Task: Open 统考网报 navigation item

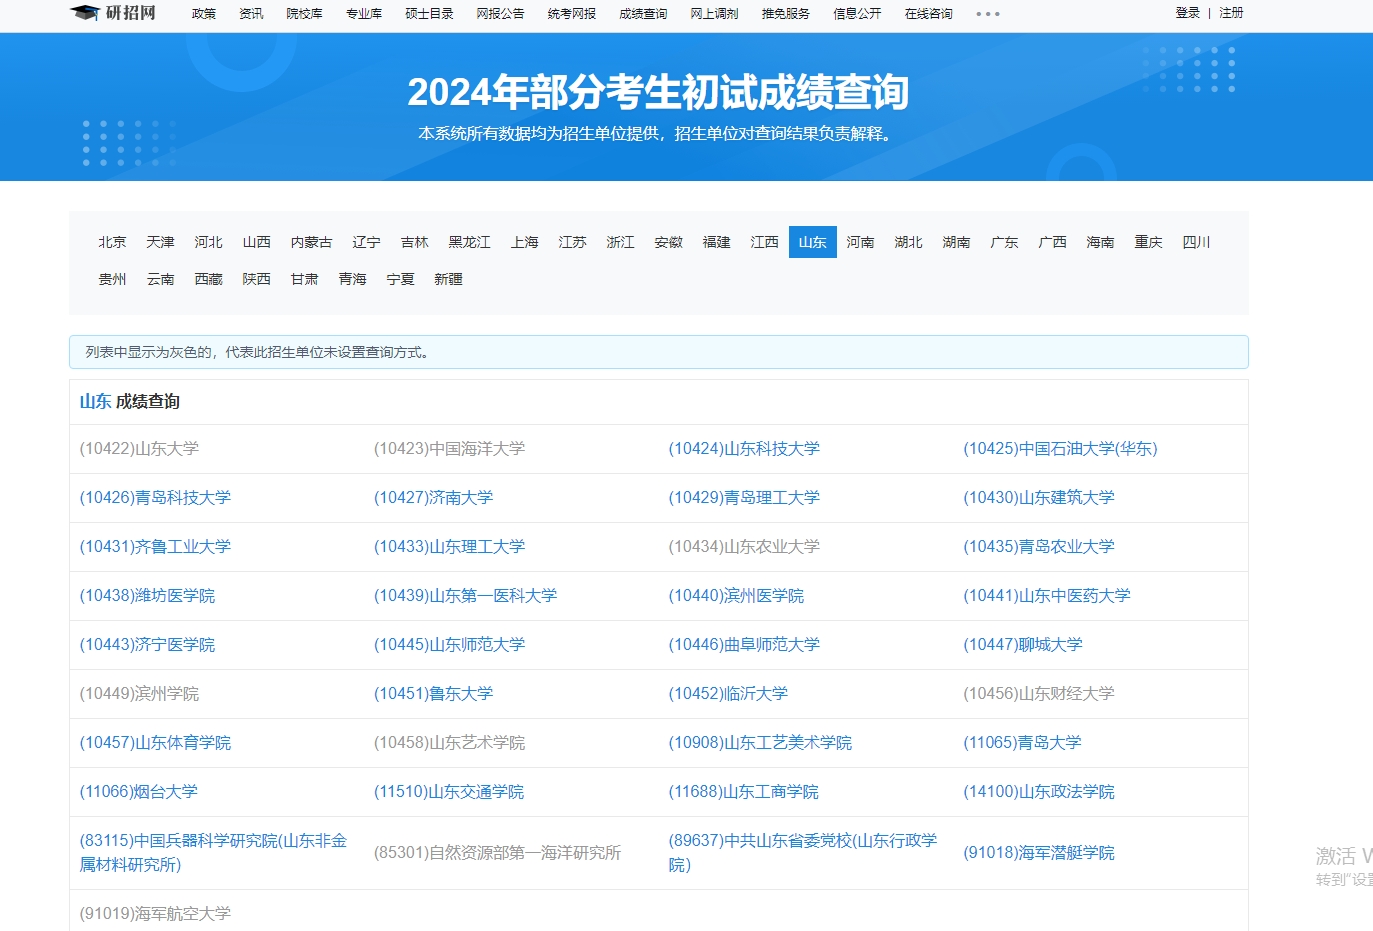Action: coord(572,14)
